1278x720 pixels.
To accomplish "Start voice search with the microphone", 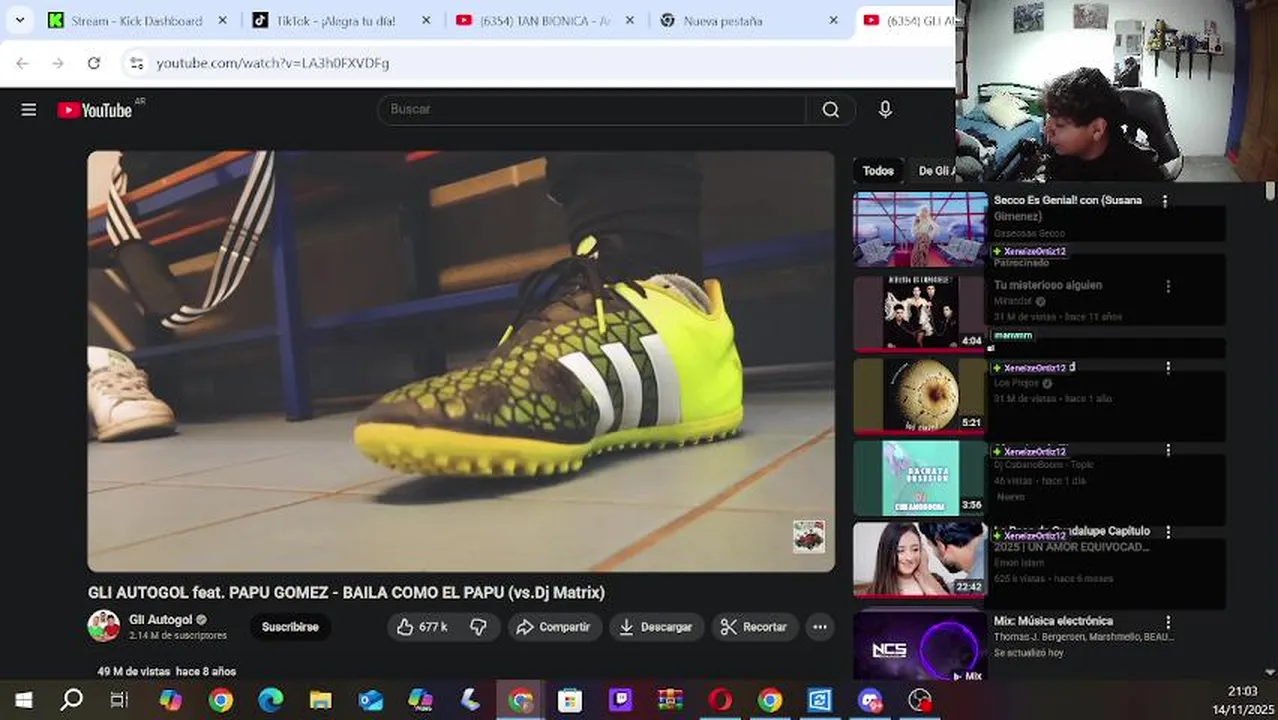I will coord(885,110).
